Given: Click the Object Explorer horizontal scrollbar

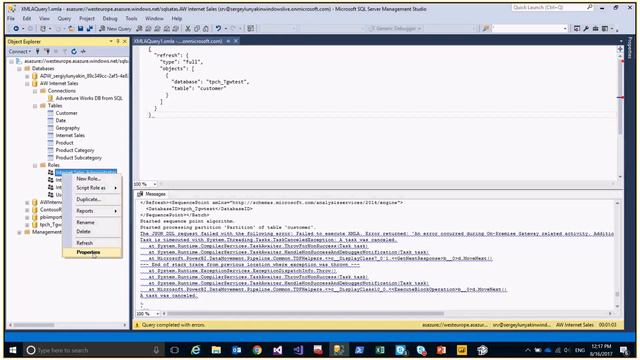Looking at the screenshot, I should 34,325.
